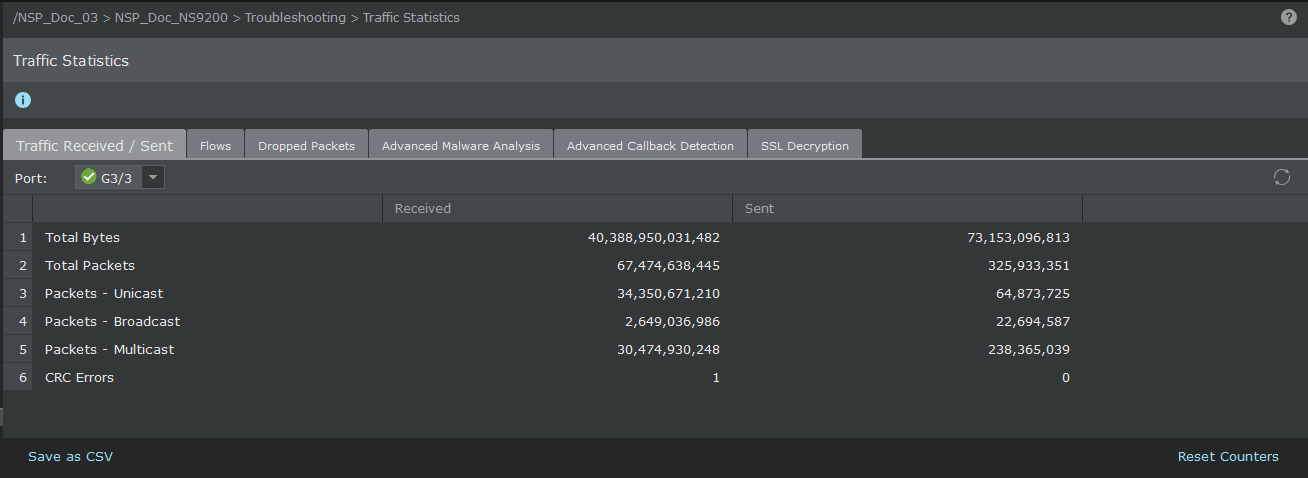
Task: Open the help question mark icon
Action: point(1289,17)
